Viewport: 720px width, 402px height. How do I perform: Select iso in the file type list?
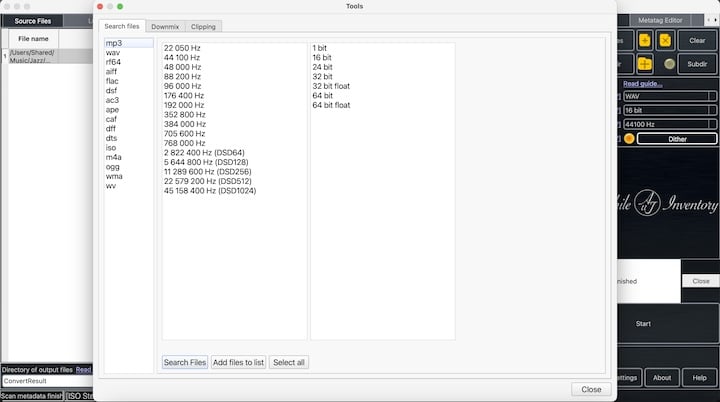coord(129,148)
